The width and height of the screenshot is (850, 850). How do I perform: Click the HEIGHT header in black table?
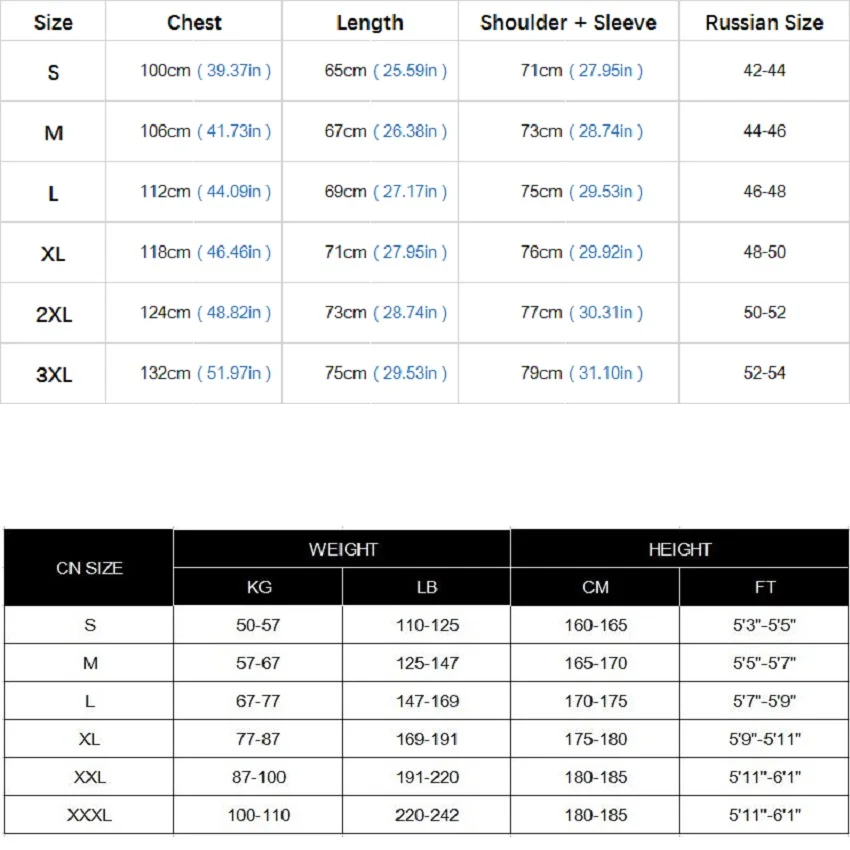679,549
